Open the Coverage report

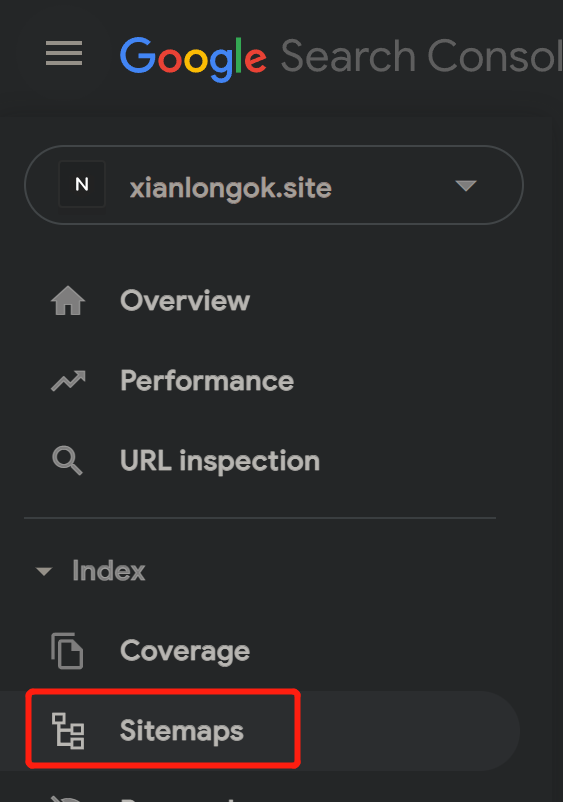[x=185, y=651]
